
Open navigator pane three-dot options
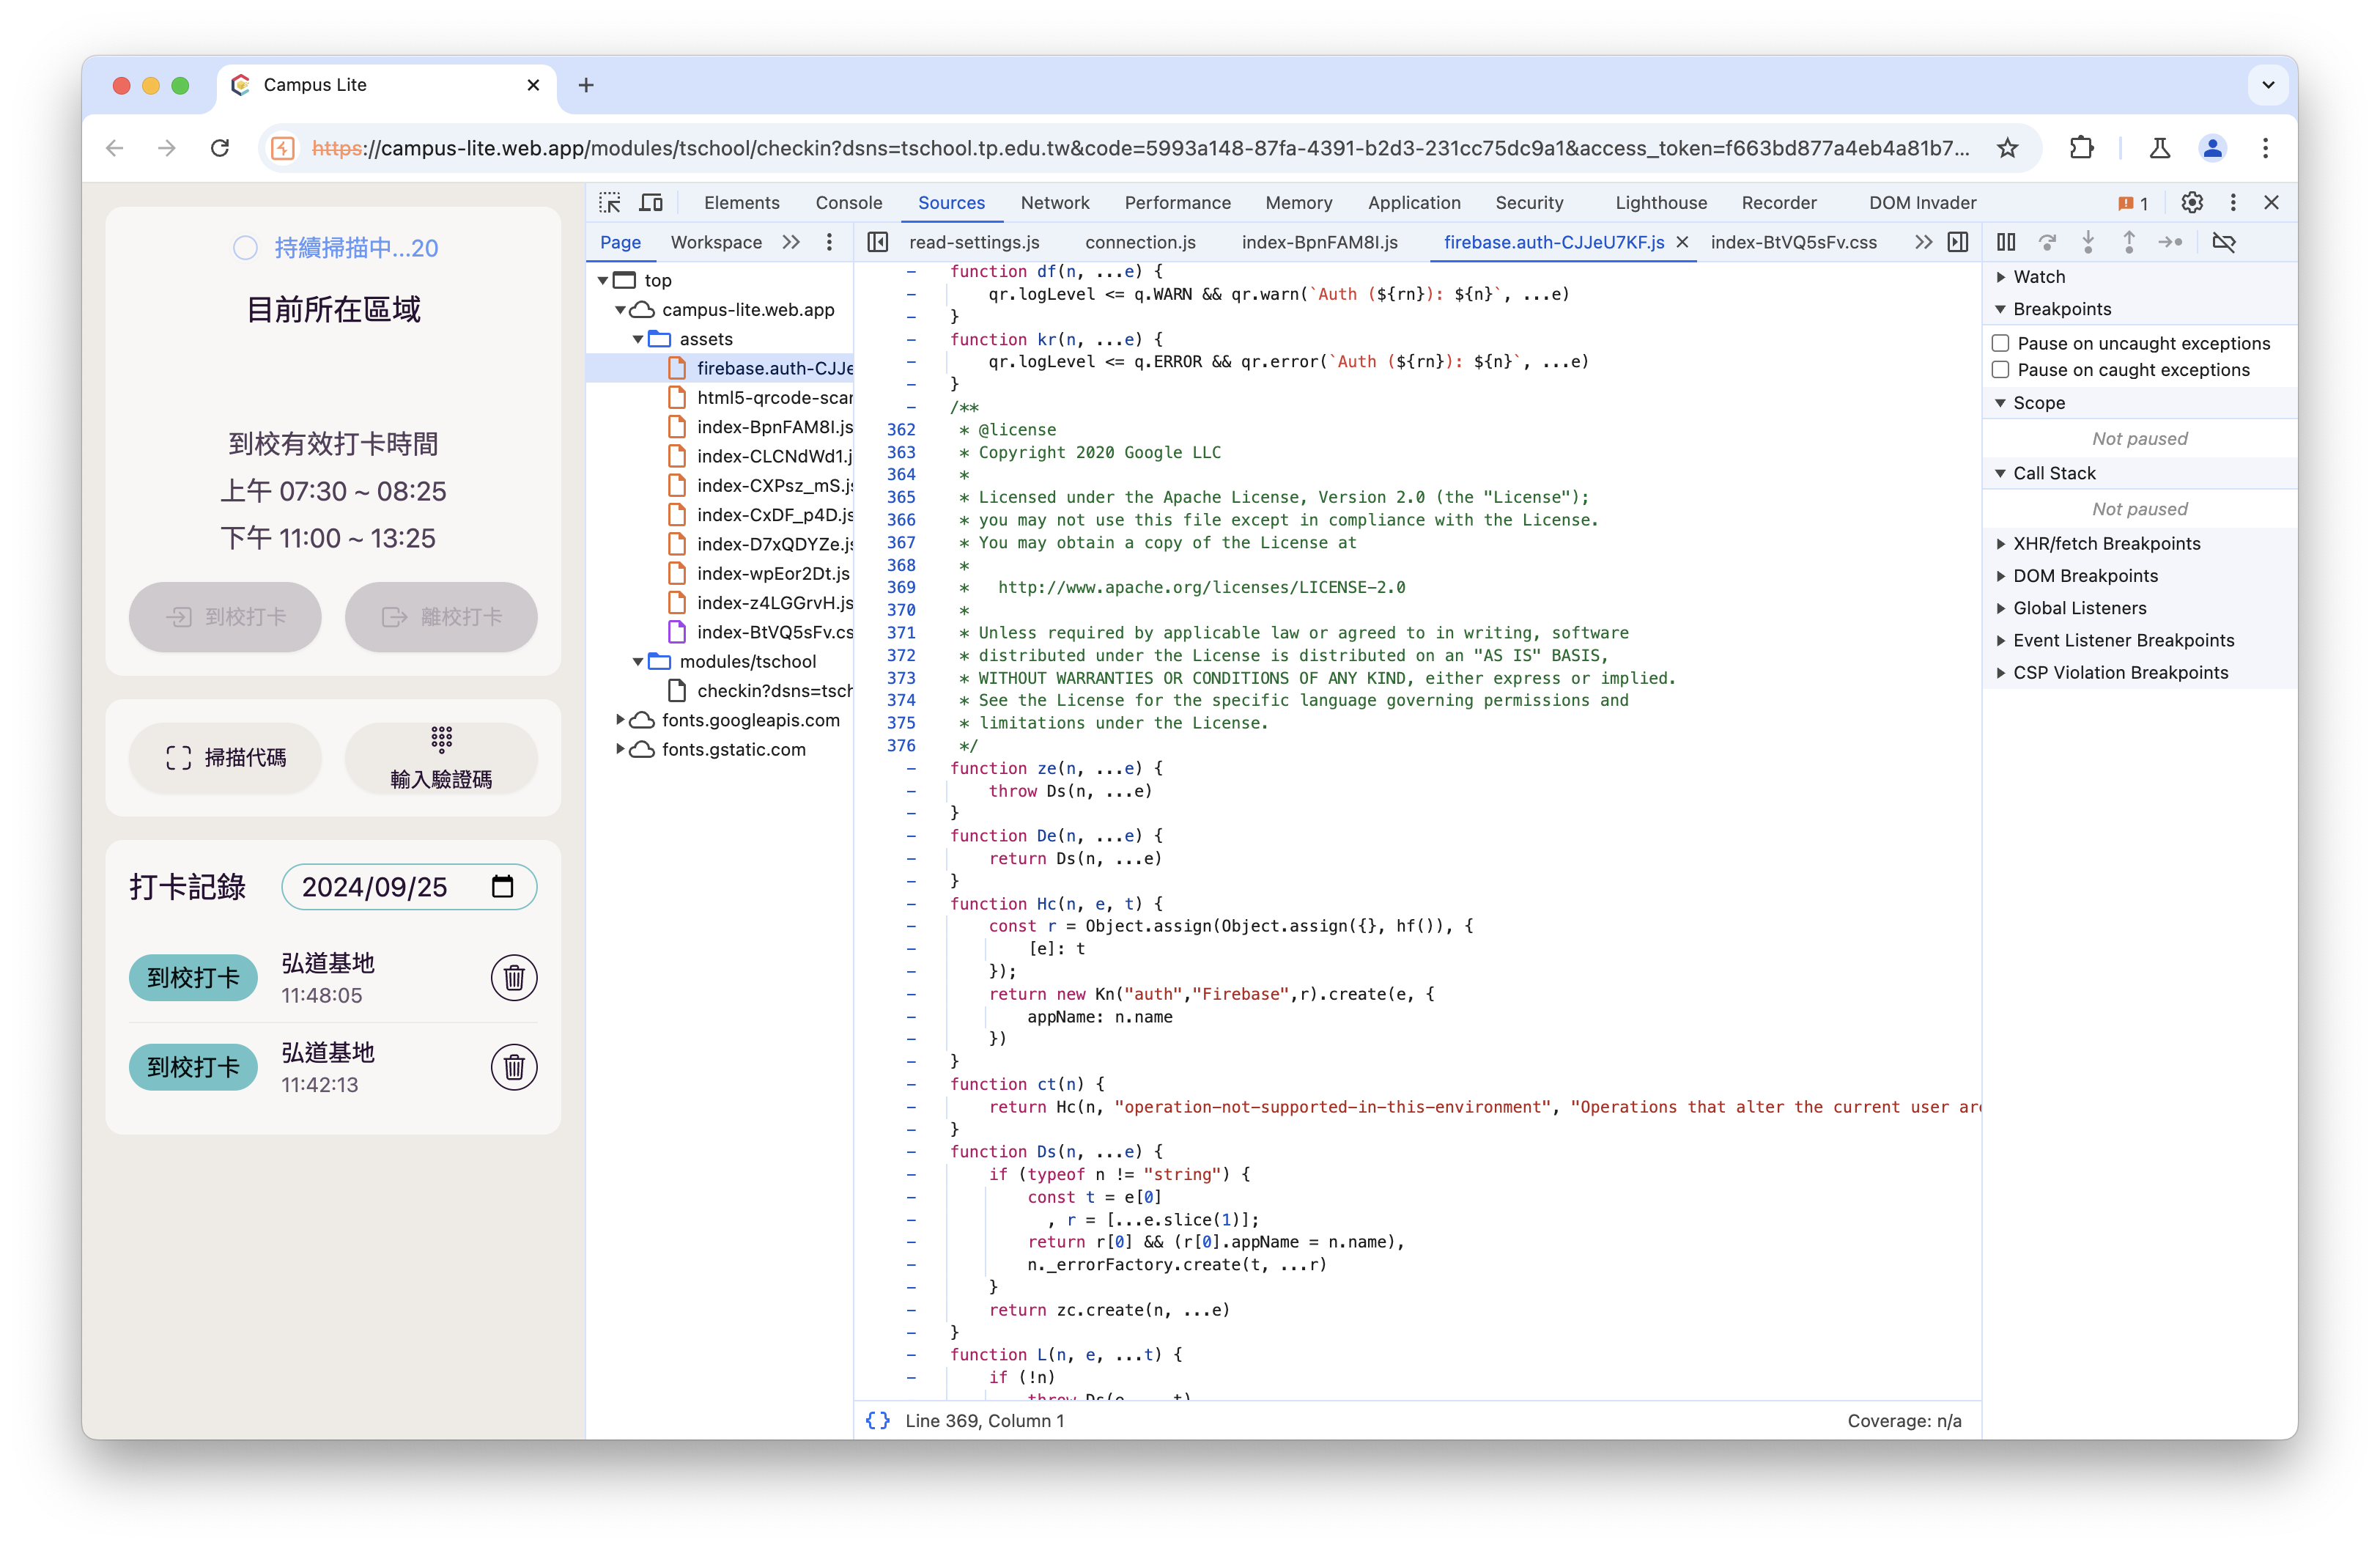point(829,242)
